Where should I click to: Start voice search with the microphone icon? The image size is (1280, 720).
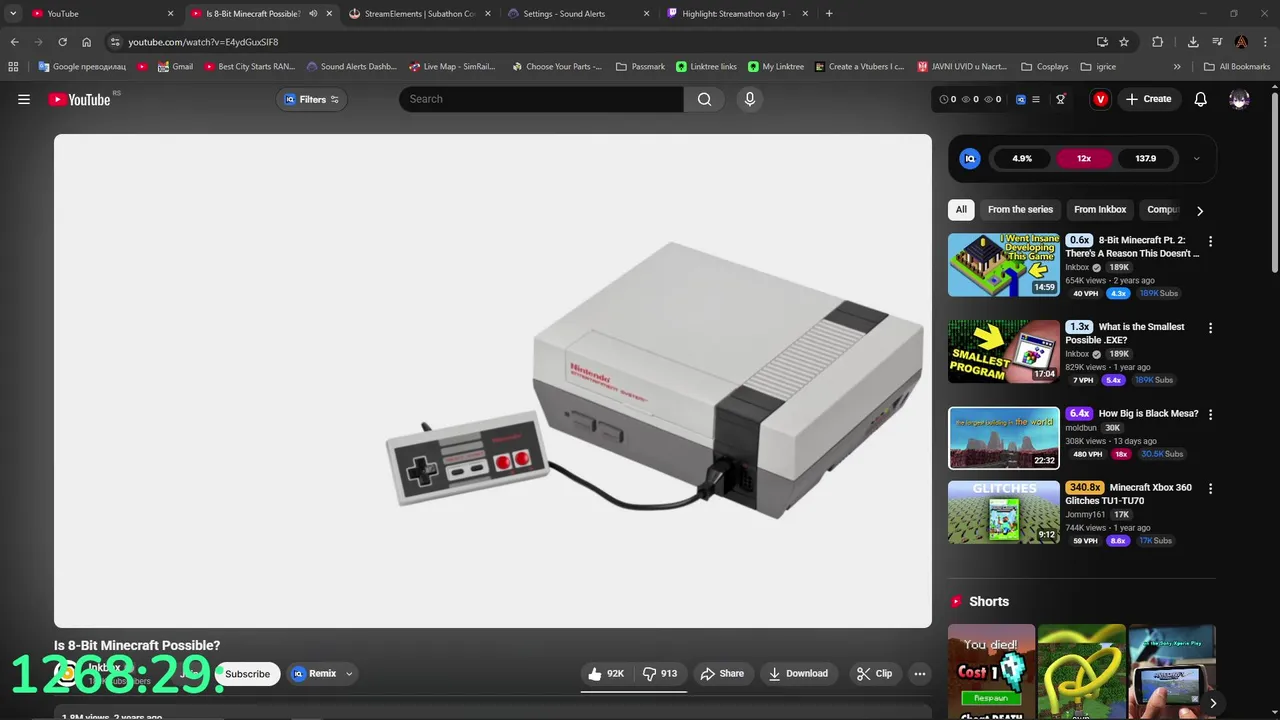(750, 99)
